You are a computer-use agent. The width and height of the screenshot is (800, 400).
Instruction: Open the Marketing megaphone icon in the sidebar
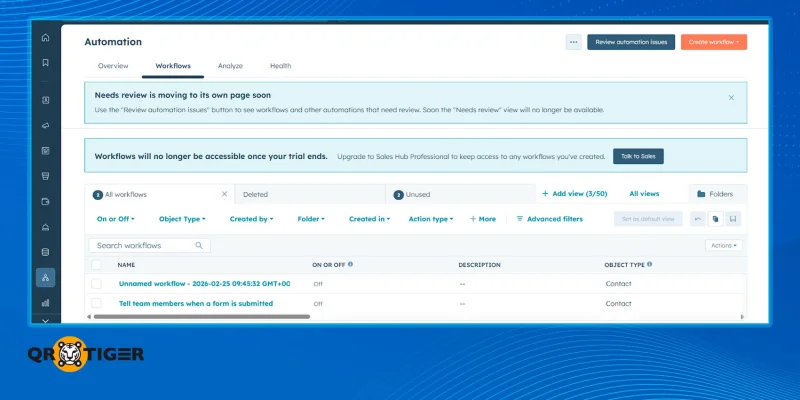45,126
